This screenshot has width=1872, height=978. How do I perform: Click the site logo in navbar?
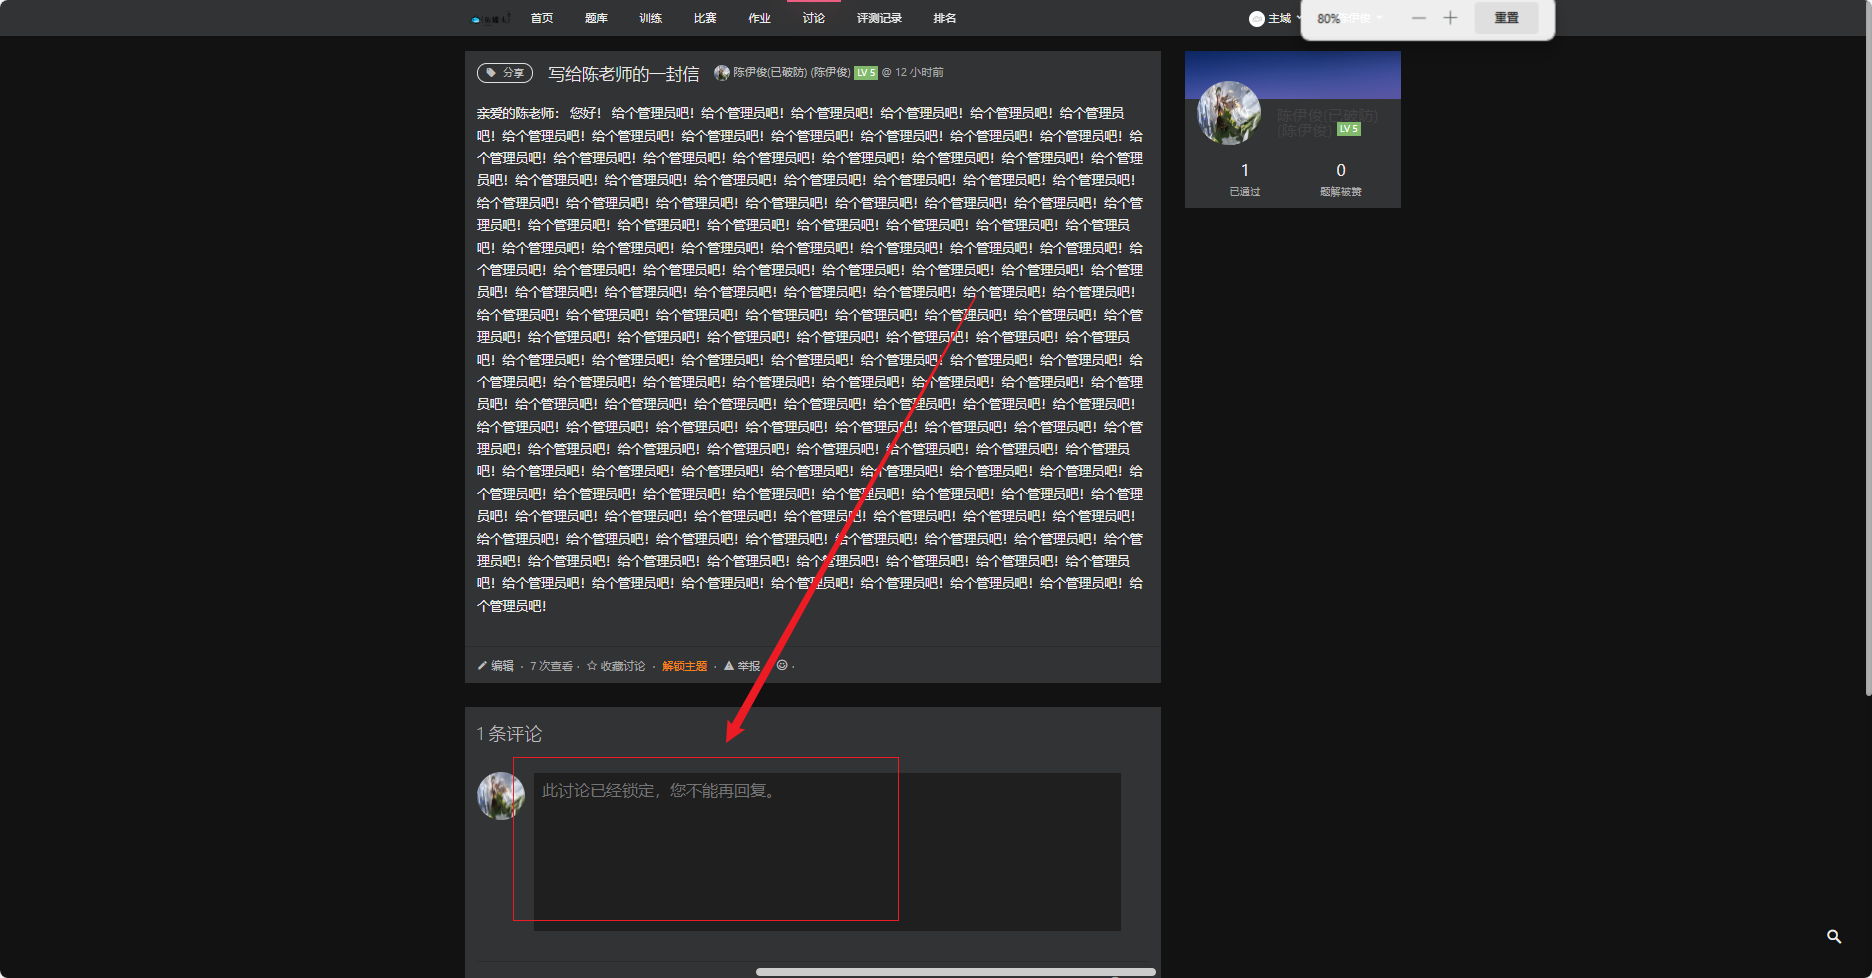[x=490, y=18]
